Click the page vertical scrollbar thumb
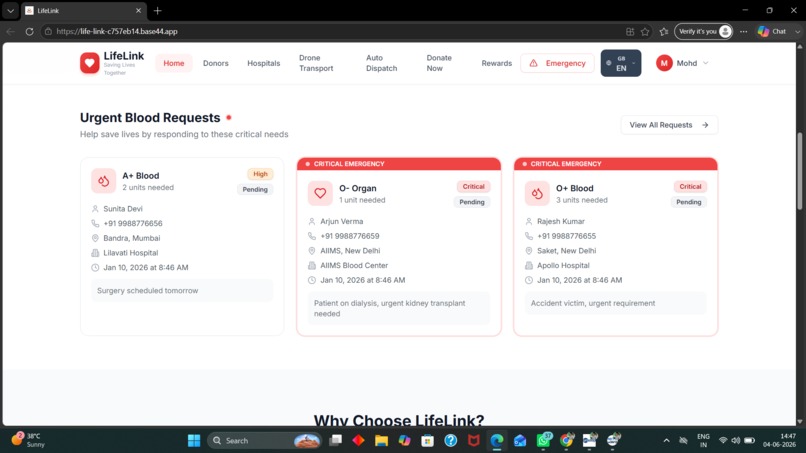This screenshot has width=806, height=453. (800, 171)
